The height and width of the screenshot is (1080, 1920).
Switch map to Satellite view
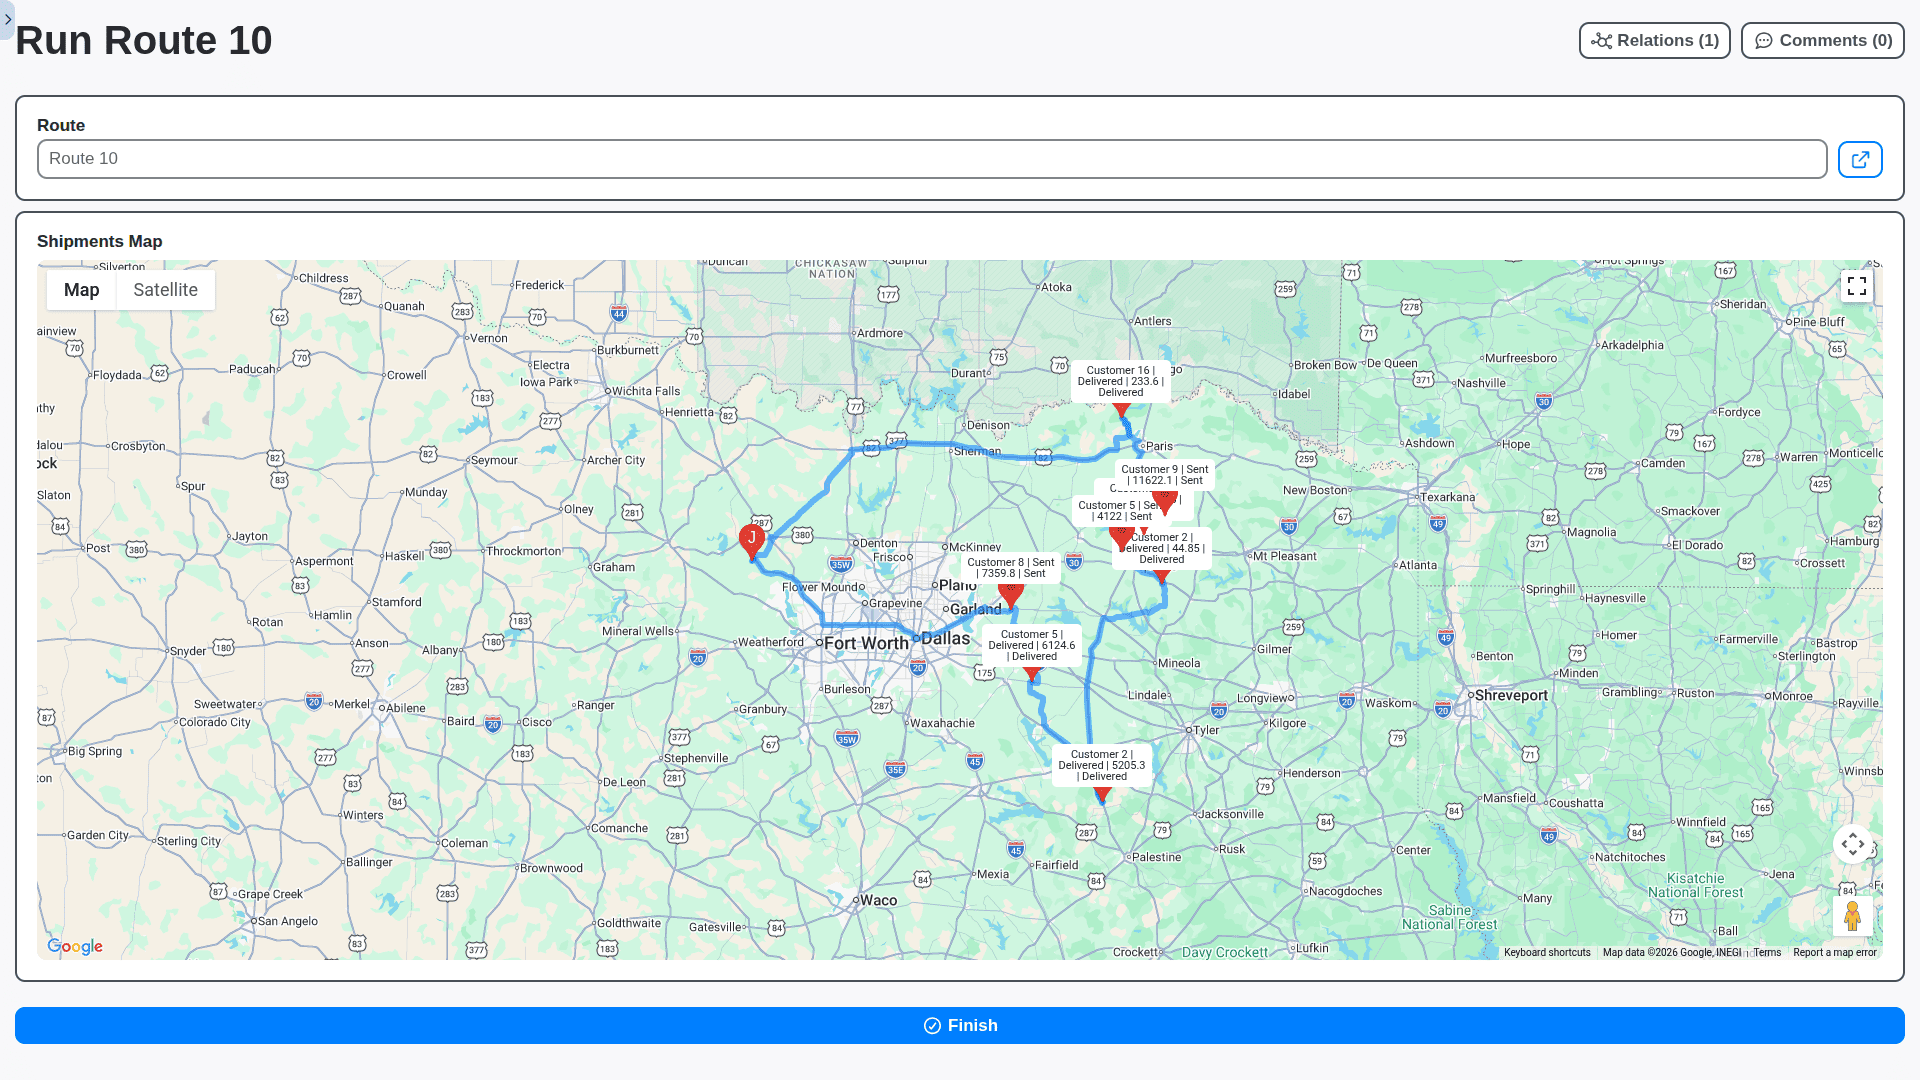pos(165,289)
